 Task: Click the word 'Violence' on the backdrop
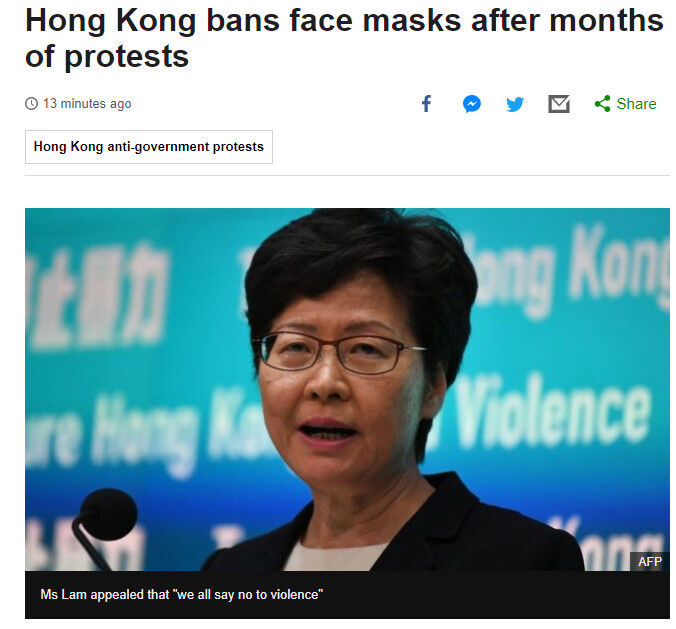[x=553, y=413]
